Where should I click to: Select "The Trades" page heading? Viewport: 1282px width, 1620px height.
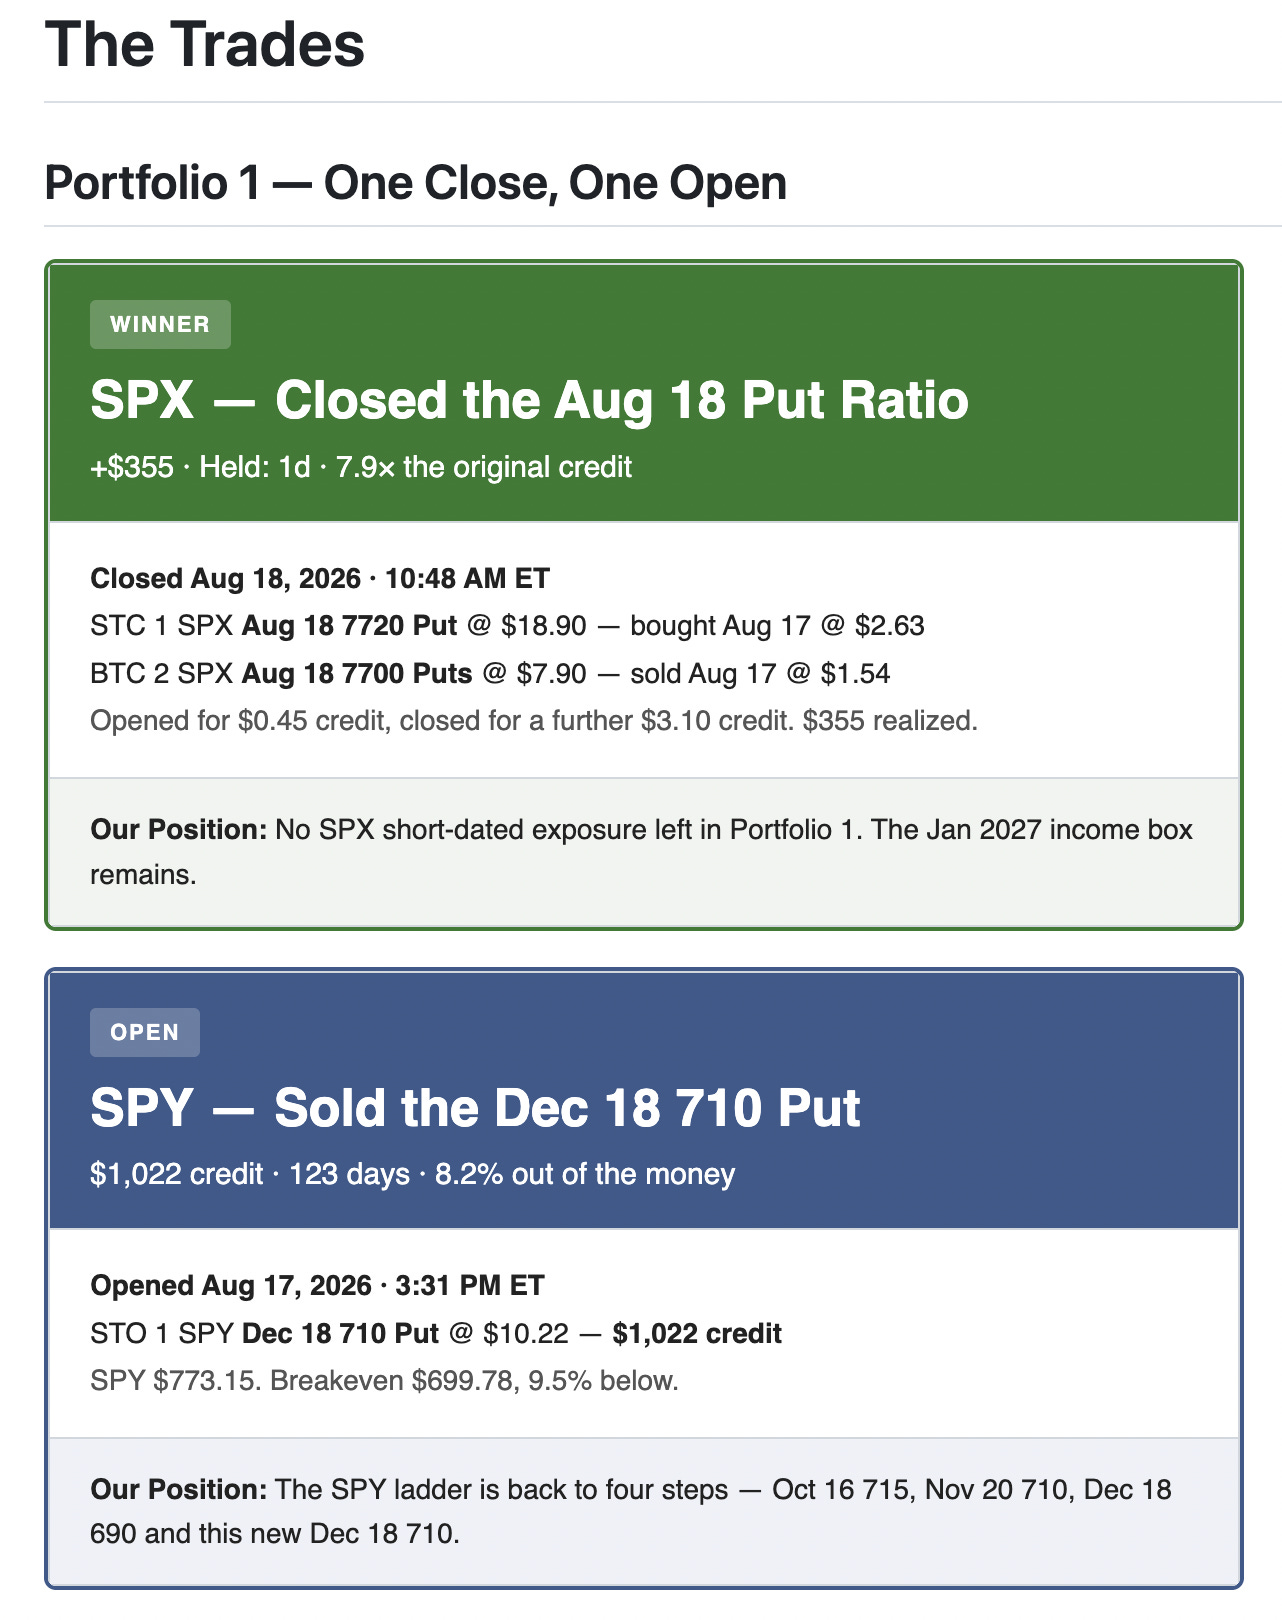205,45
